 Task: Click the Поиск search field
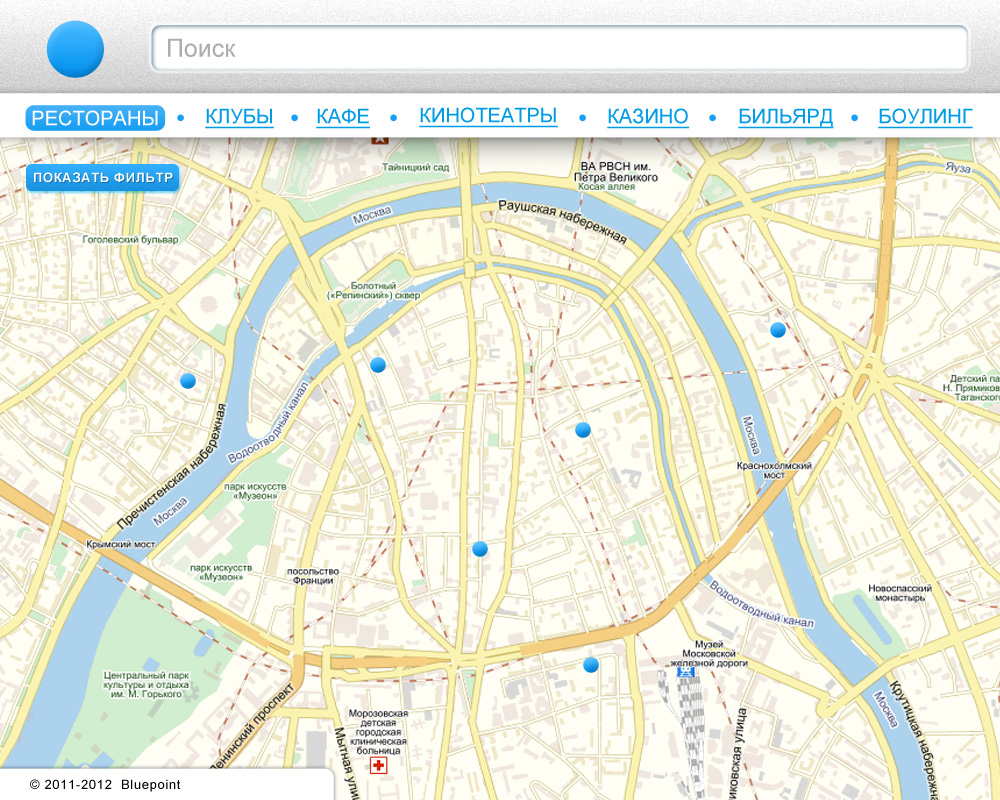point(560,48)
